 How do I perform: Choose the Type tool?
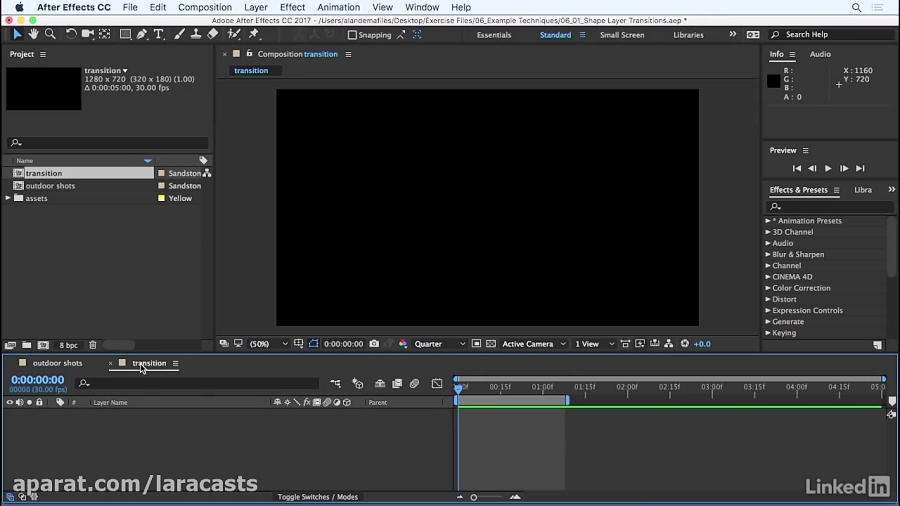[158, 34]
